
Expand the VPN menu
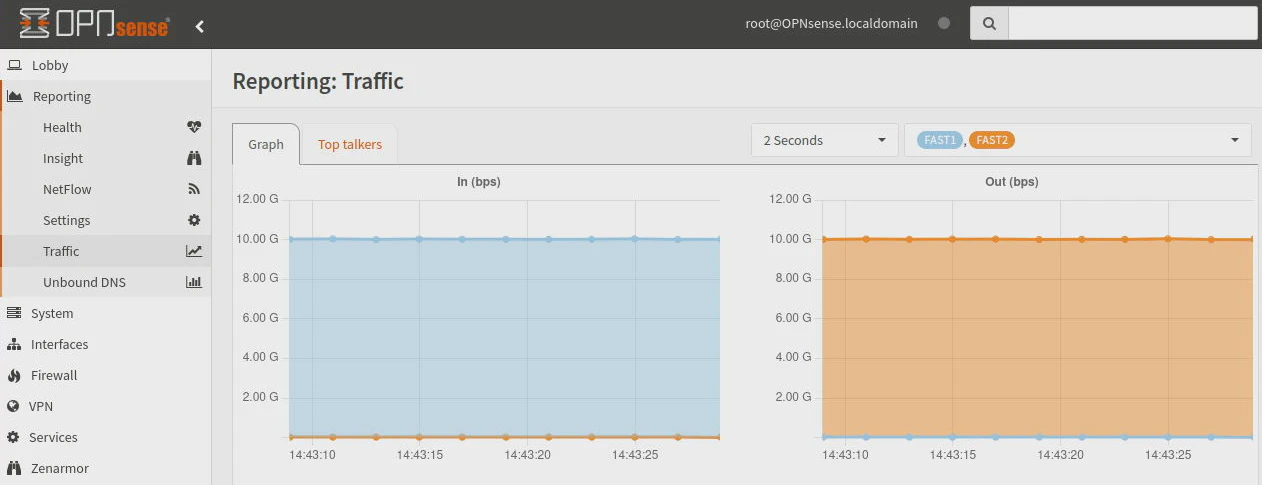tap(106, 406)
